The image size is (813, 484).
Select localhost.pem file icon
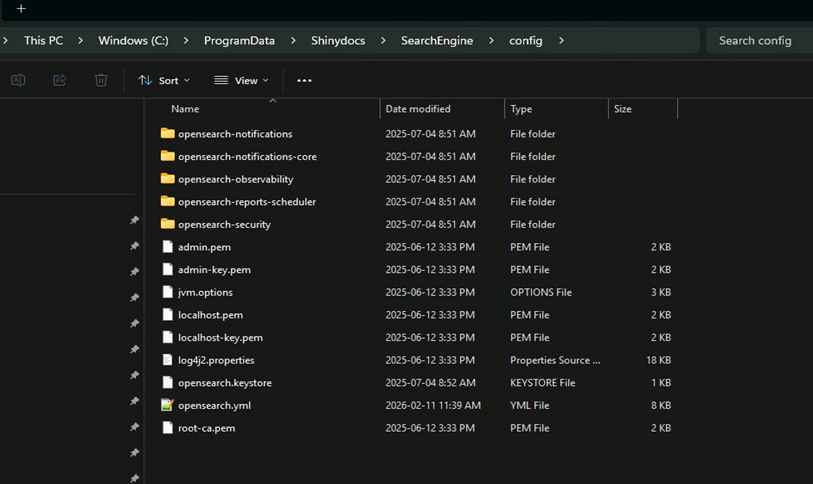167,314
